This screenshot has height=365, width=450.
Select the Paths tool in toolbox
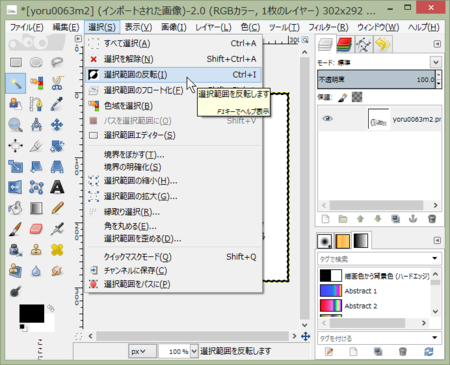point(36,104)
